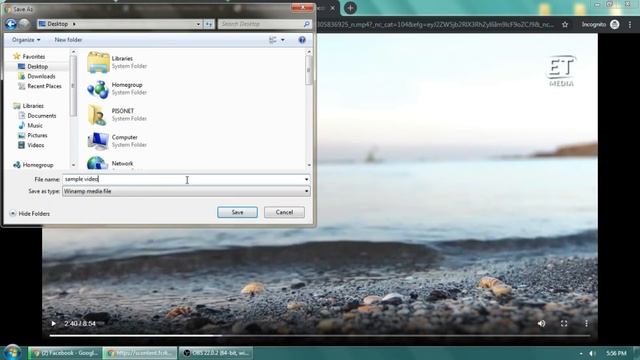Select the Libraries system folder icon
Image resolution: width=640 pixels, height=360 pixels.
pyautogui.click(x=98, y=62)
